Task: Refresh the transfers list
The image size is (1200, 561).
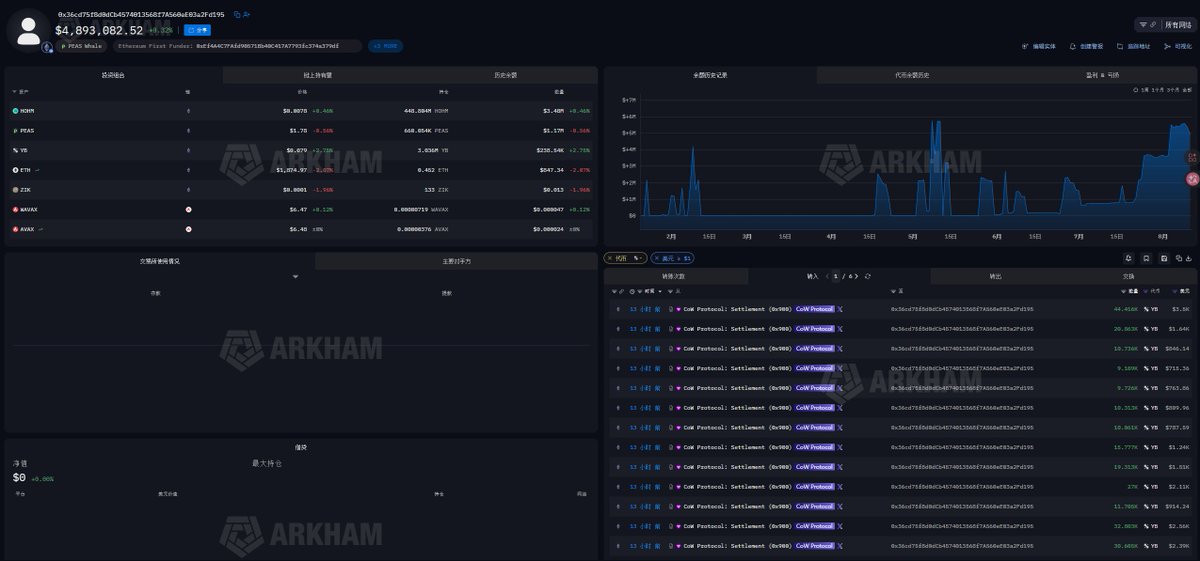Action: 868,276
